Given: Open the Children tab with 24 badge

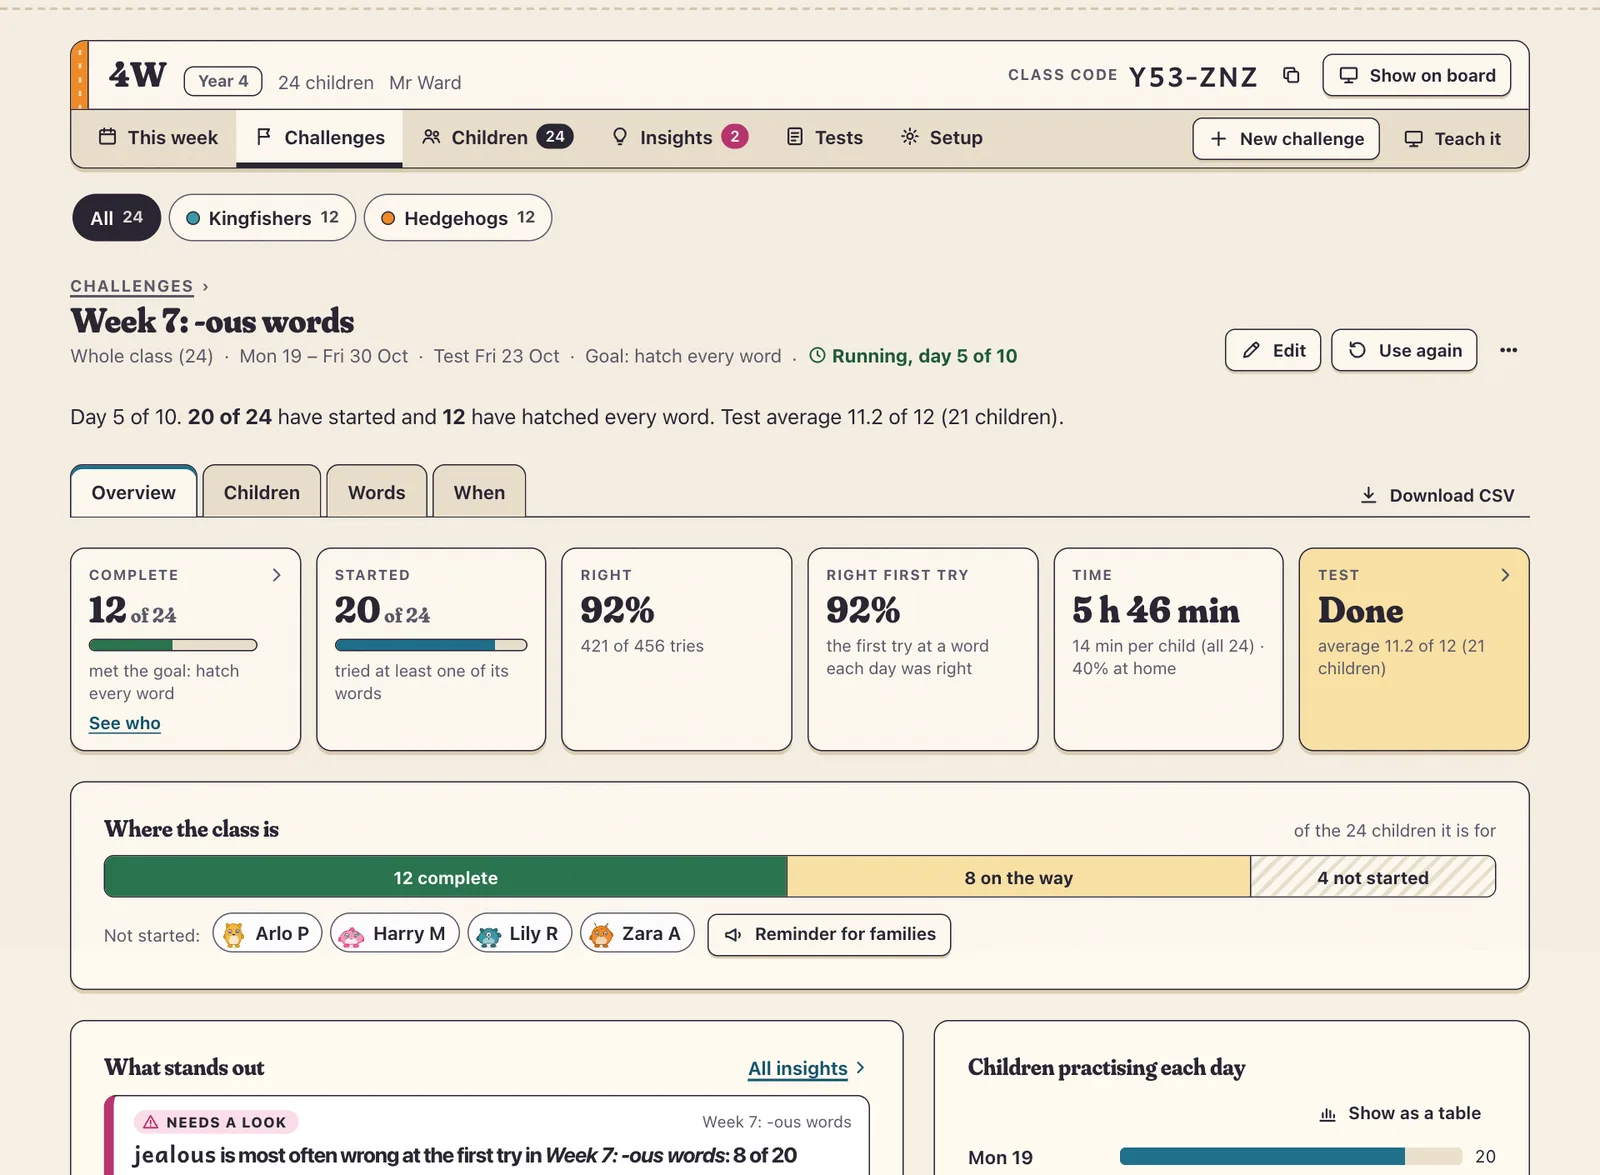Looking at the screenshot, I should click(497, 138).
